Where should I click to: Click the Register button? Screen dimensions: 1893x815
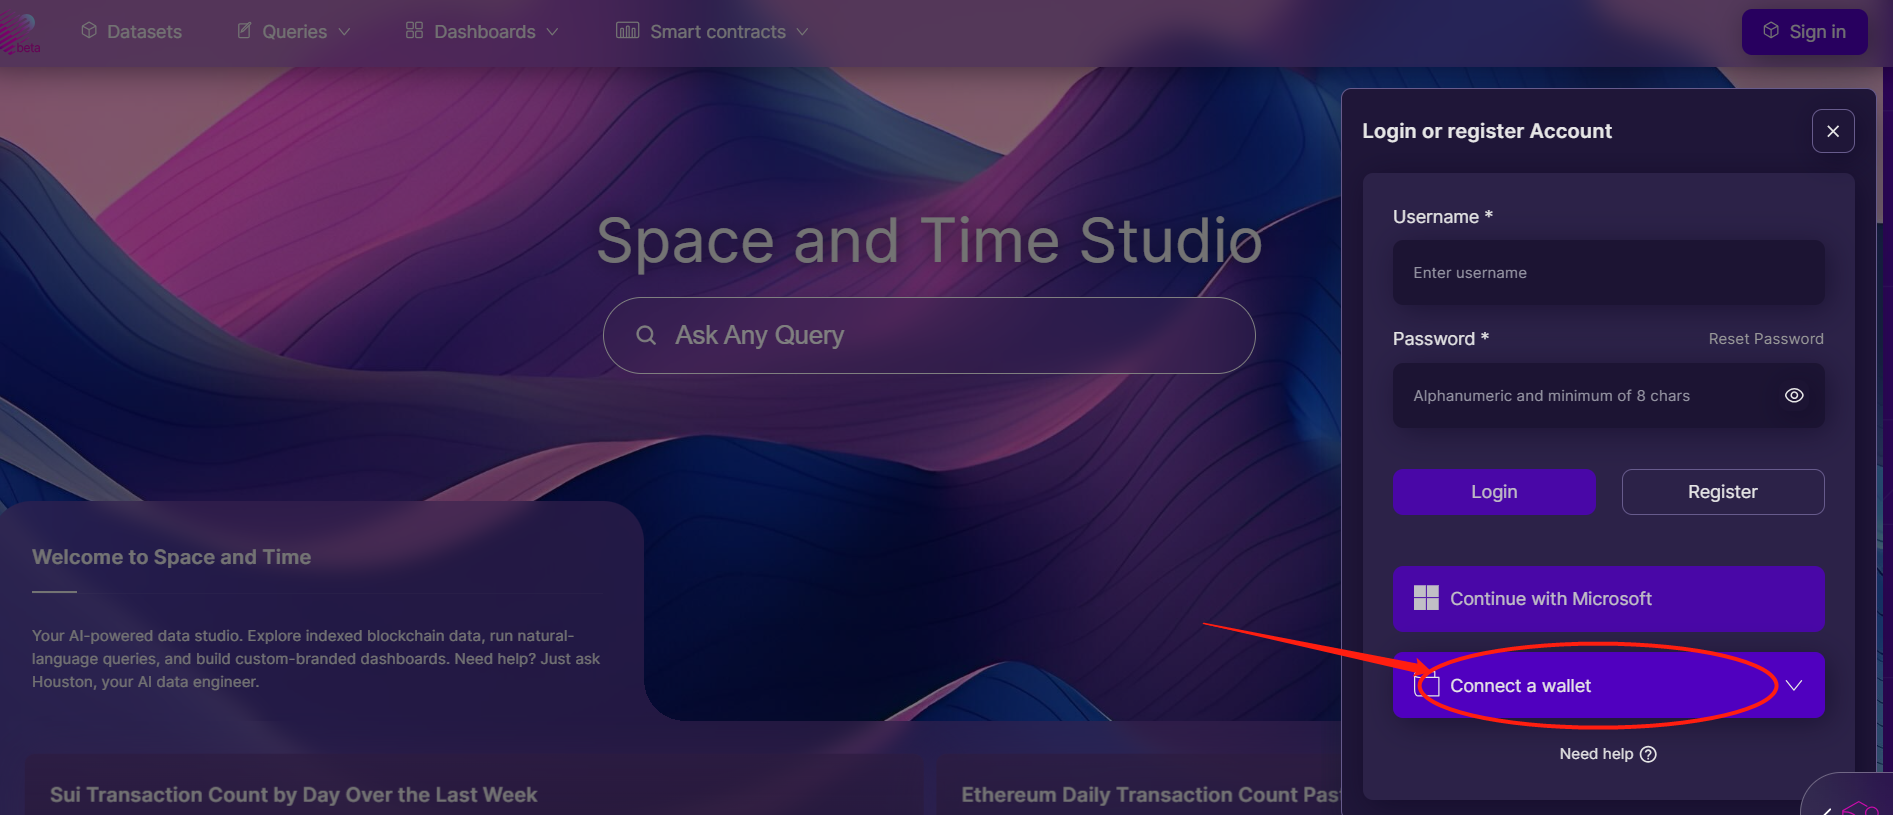[1722, 492]
